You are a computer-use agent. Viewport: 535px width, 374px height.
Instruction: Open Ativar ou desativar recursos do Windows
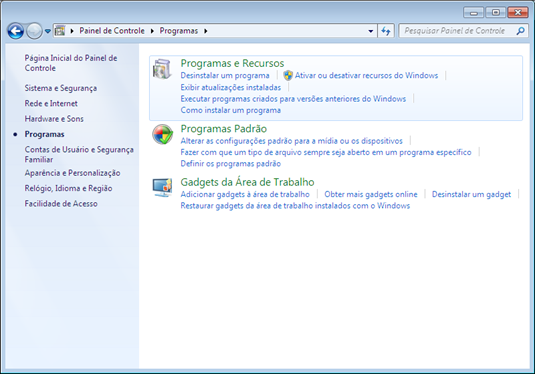(x=366, y=75)
